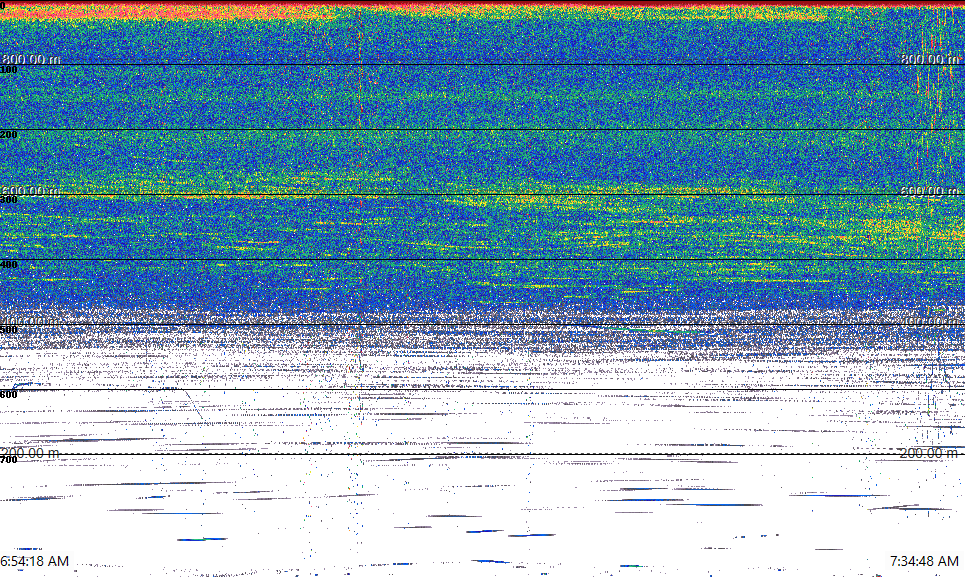Viewport: 965px width, 578px height.
Task: Select the 500 depth scale label
Action: 9,330
